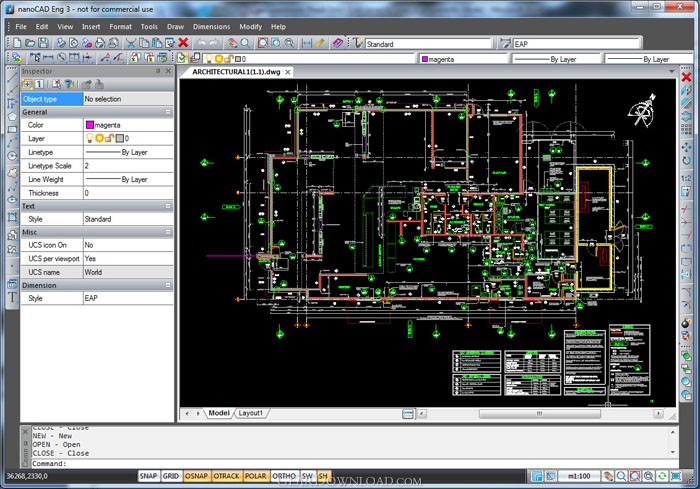The image size is (700, 489).
Task: Open the Modify menu
Action: point(250,27)
